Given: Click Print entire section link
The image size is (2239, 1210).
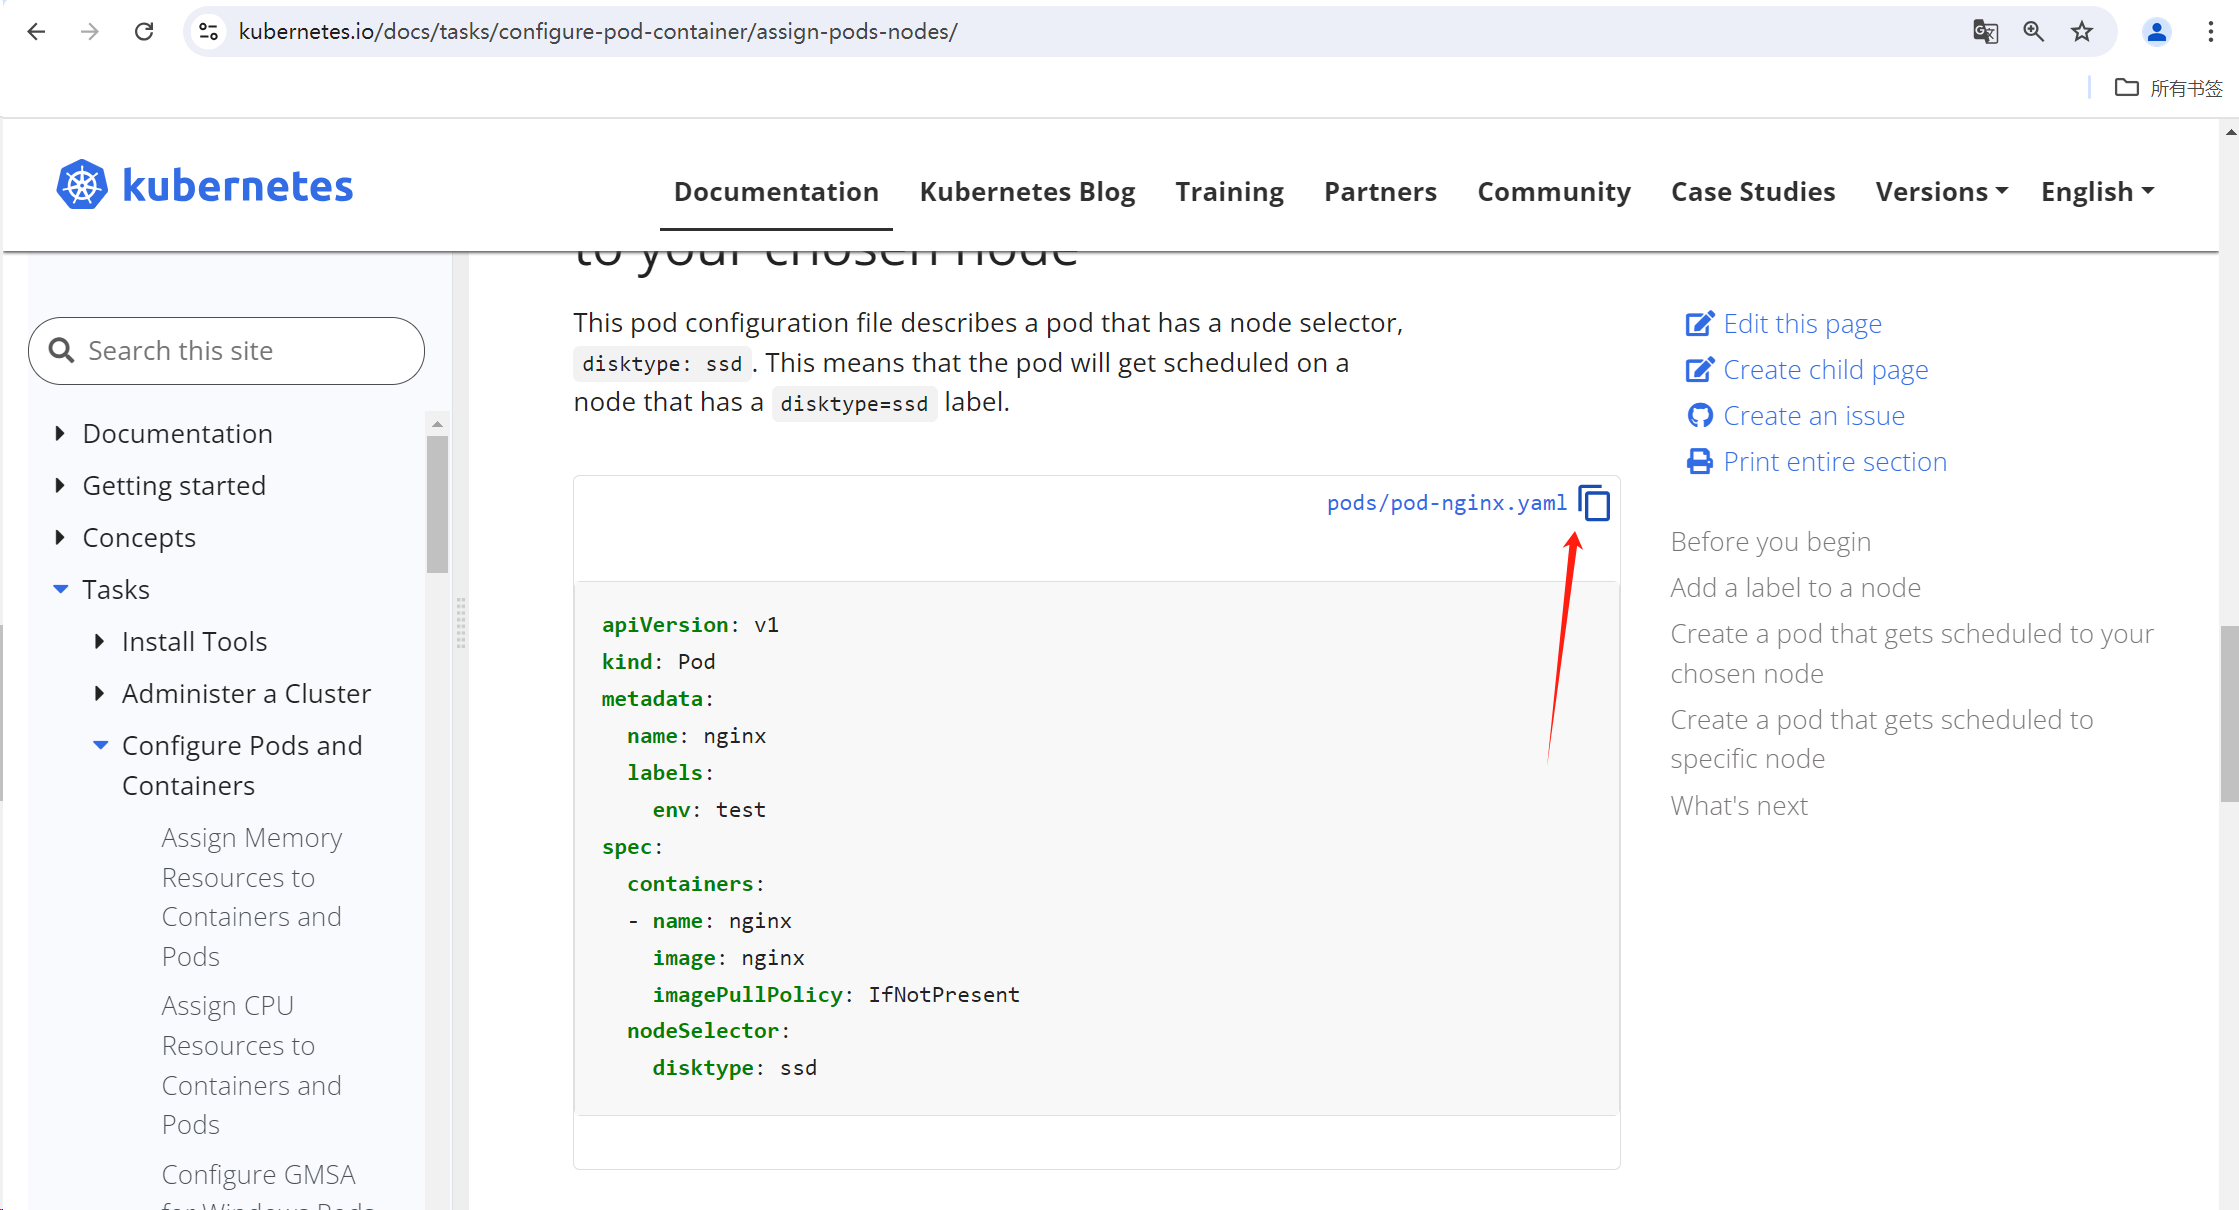Looking at the screenshot, I should coord(1835,461).
